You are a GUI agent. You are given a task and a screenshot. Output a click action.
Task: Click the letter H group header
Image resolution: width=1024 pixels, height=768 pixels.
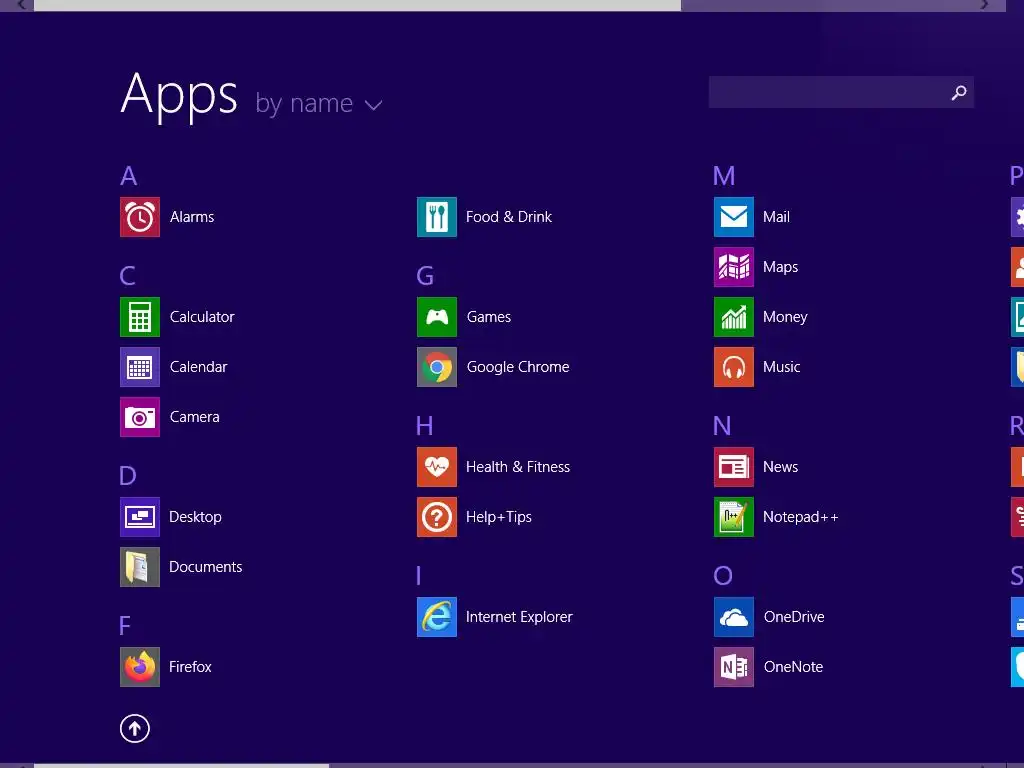point(424,426)
